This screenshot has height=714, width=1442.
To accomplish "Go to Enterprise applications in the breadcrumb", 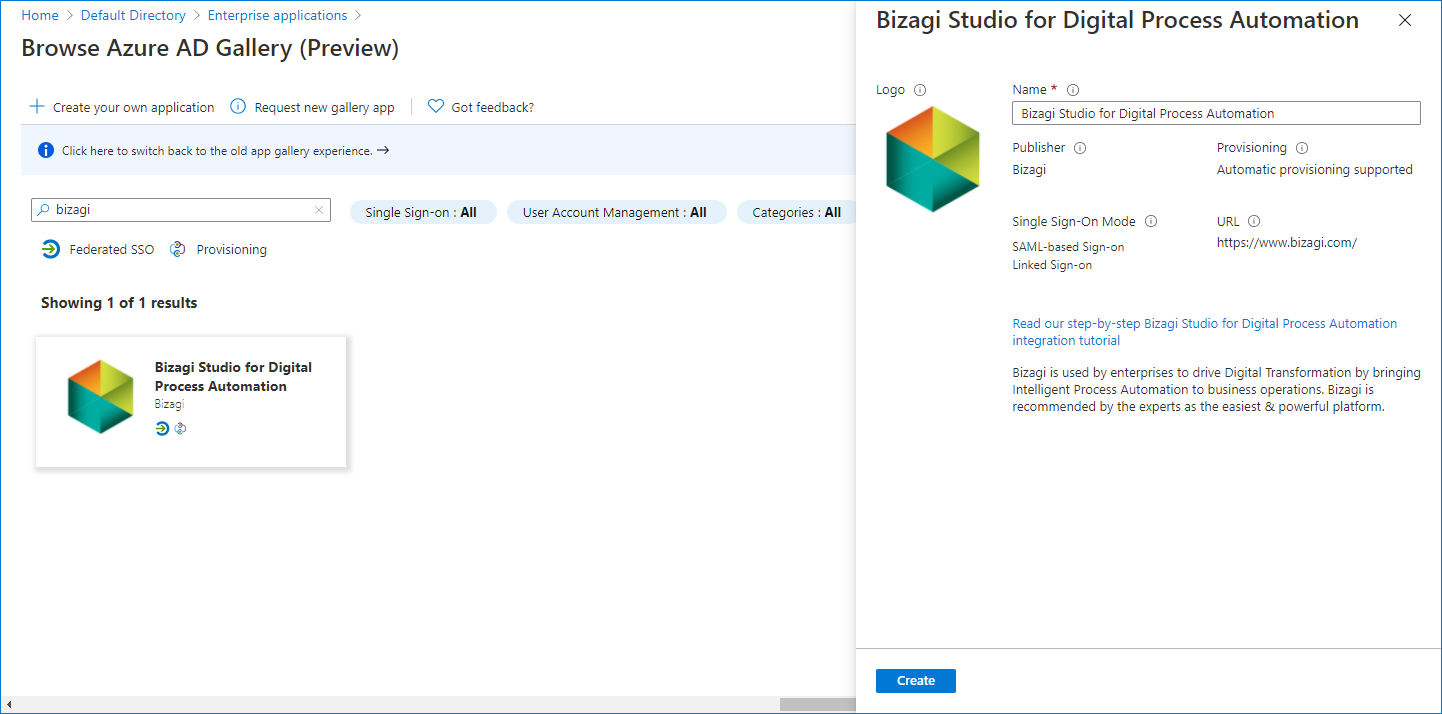I will [278, 15].
